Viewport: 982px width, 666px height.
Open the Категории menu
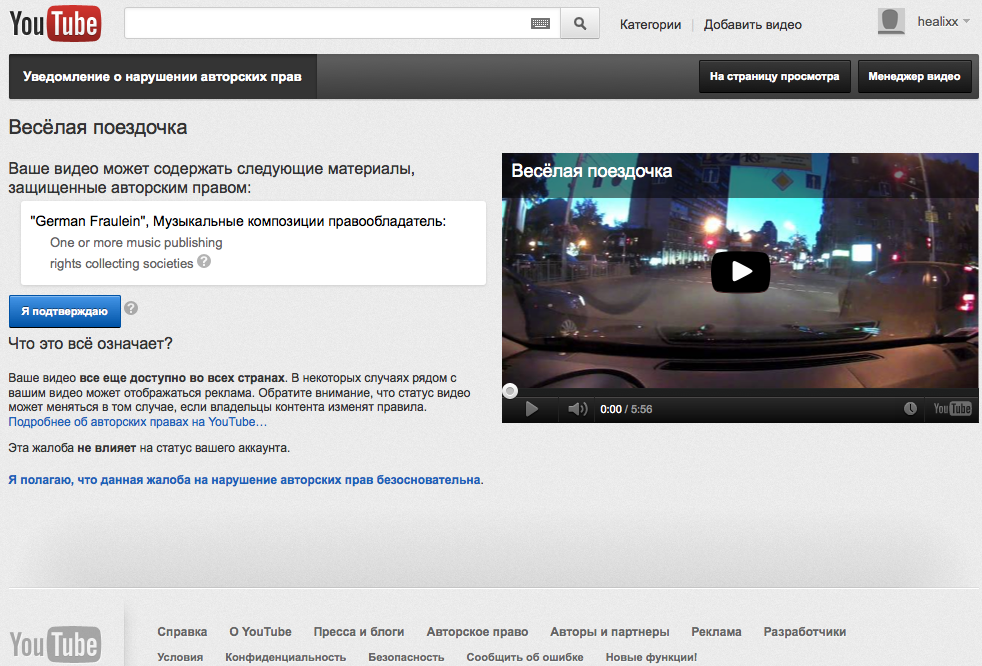click(x=650, y=25)
